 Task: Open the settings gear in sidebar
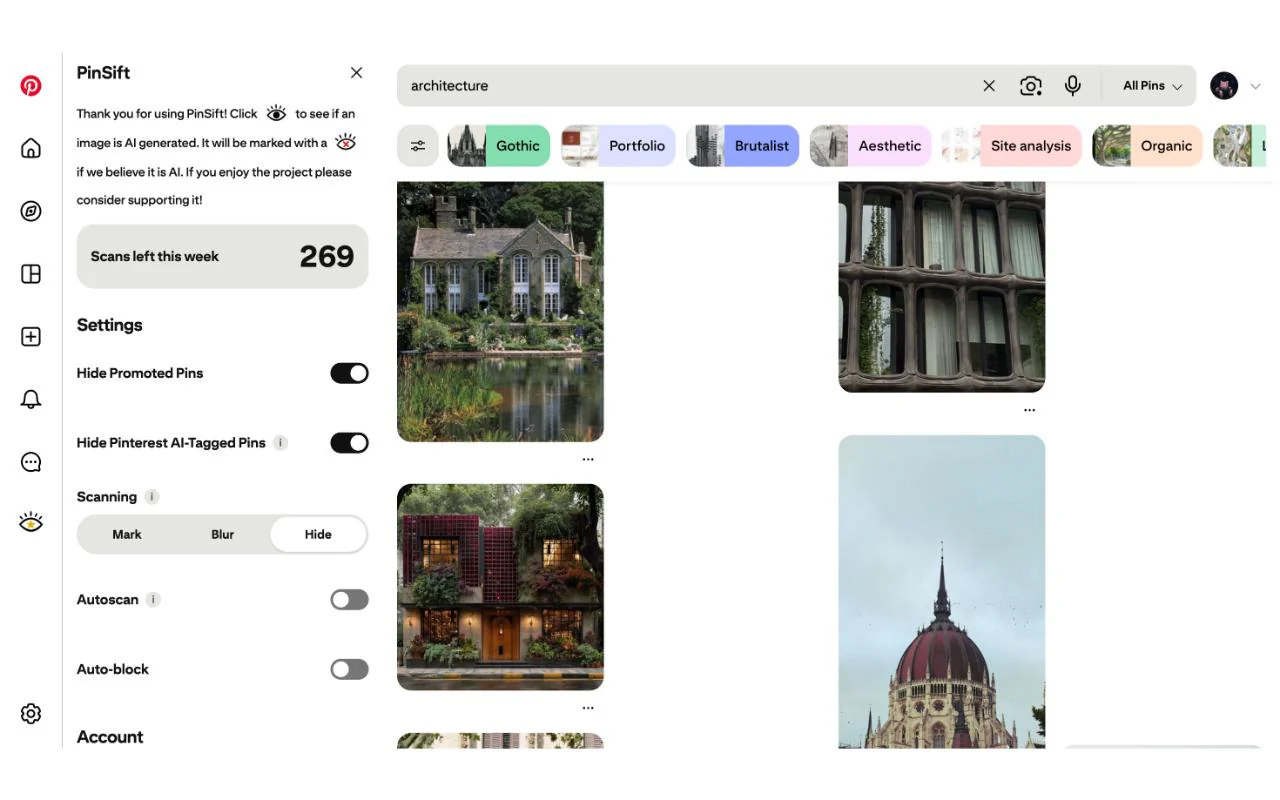click(x=31, y=714)
